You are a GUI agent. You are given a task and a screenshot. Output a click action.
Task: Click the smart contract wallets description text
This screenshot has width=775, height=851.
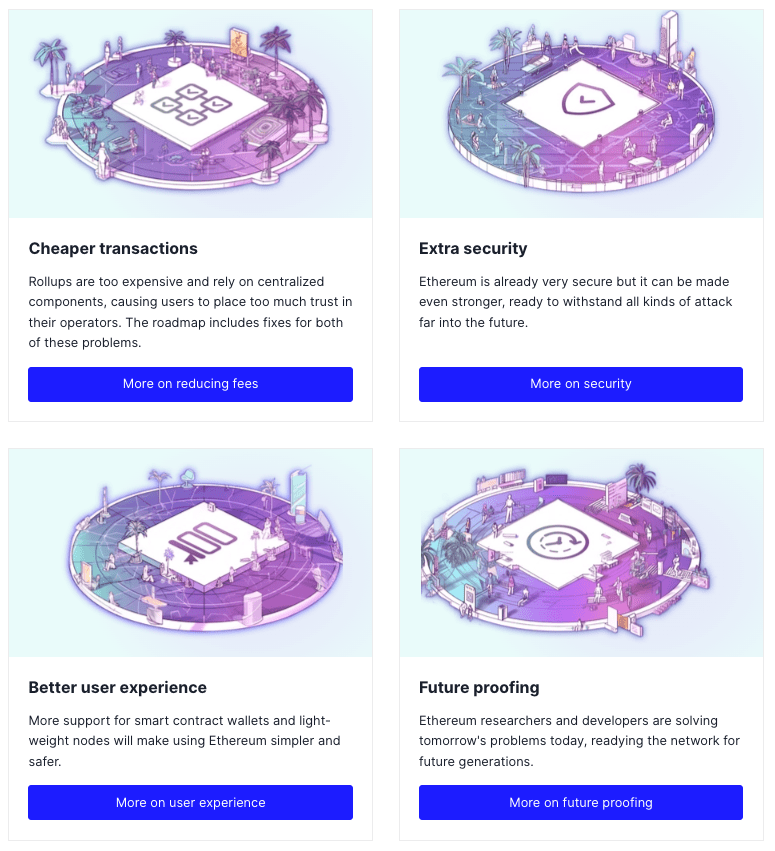coord(185,741)
